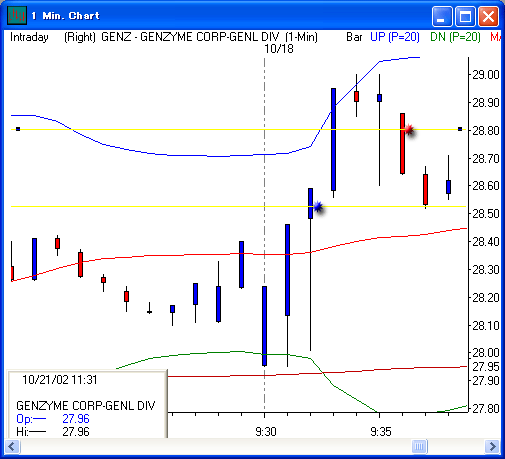Screen dimensions: 505x459
Task: Click the Hi: 27.96 high price row
Action: tap(53, 432)
